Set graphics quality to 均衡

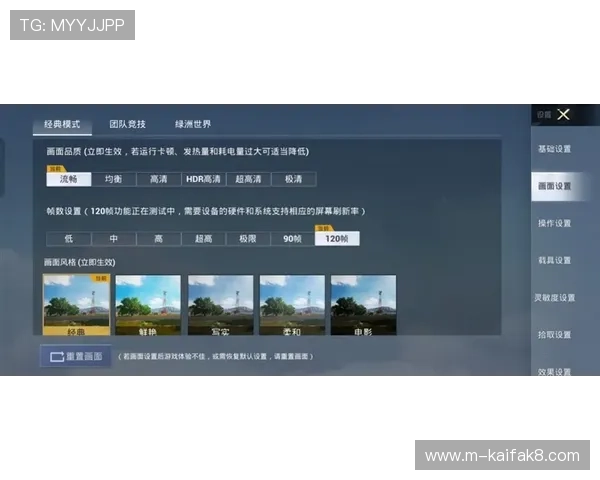[x=114, y=179]
